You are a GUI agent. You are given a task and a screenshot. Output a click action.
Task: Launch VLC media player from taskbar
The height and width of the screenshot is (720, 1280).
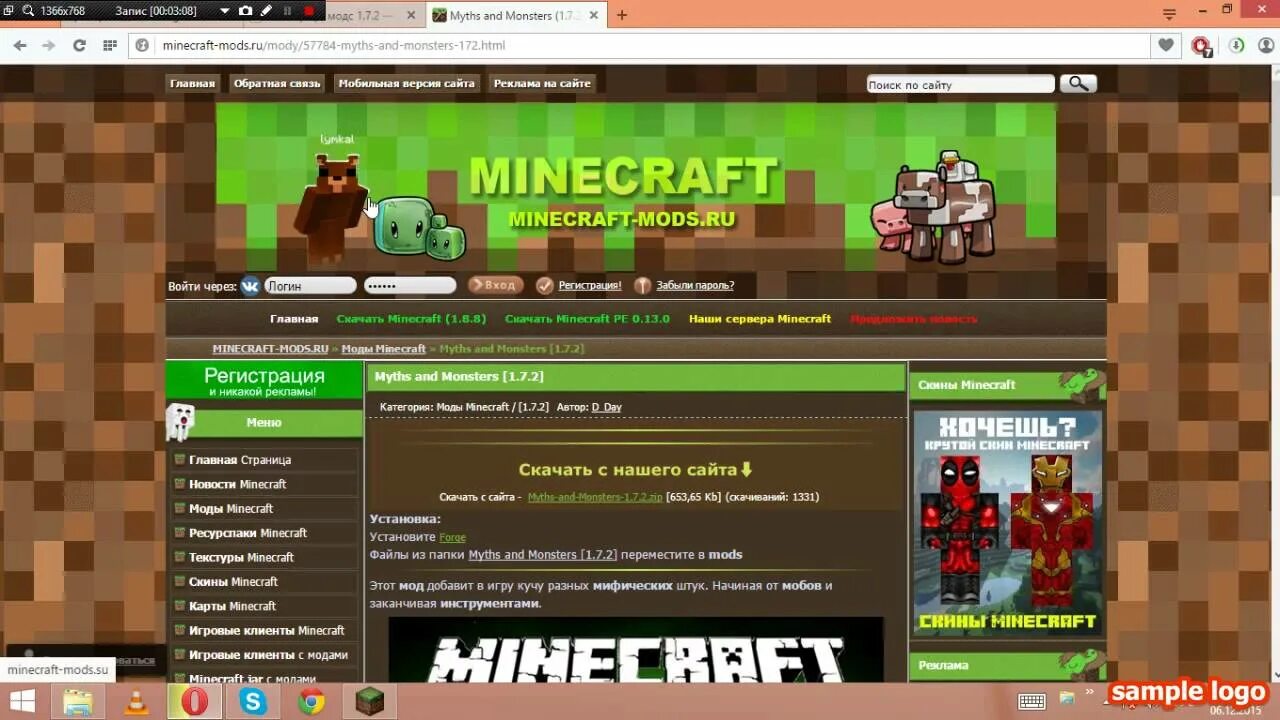click(135, 702)
